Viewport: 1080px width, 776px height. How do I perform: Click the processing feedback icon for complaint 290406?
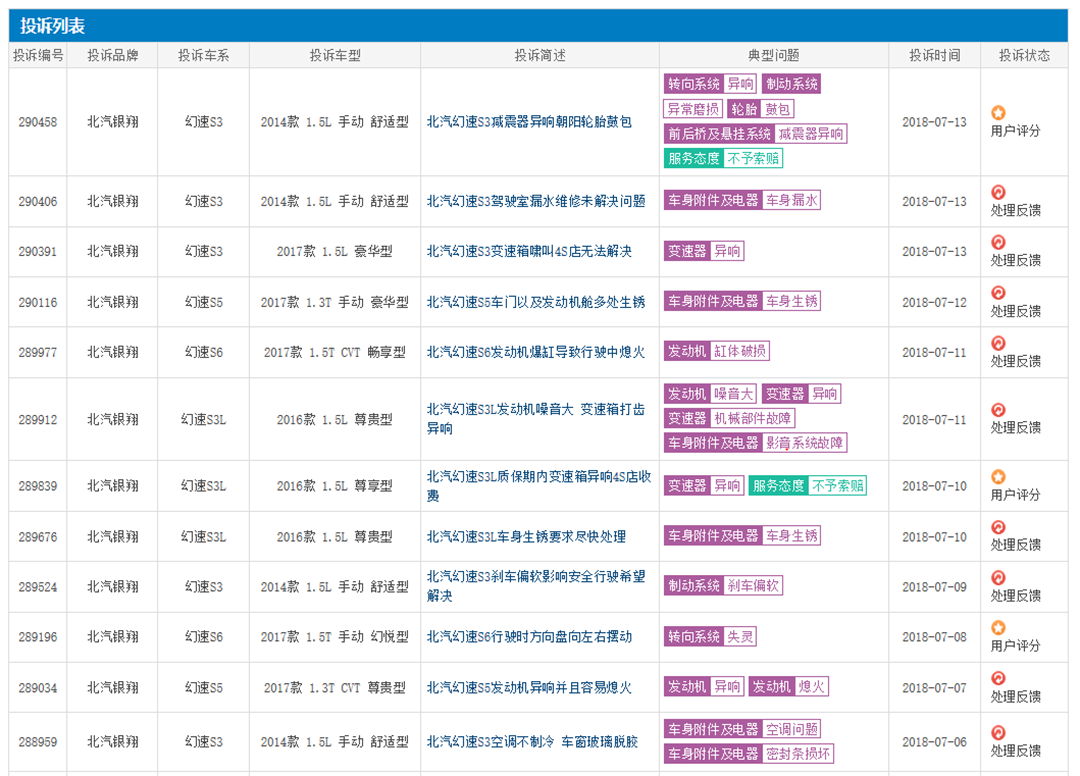997,192
